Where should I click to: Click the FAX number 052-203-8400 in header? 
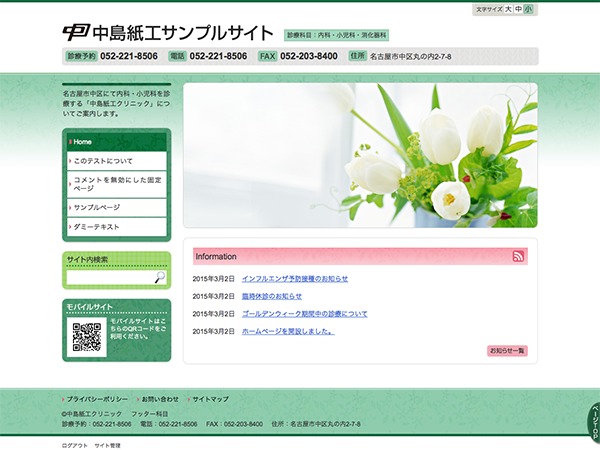tap(309, 56)
